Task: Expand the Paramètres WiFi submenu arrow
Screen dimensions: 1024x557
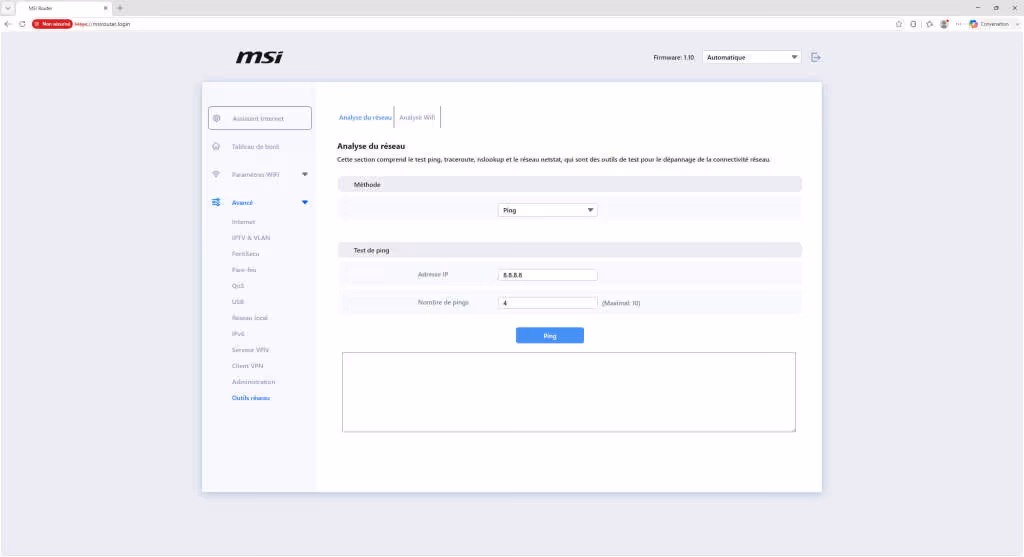Action: click(305, 174)
